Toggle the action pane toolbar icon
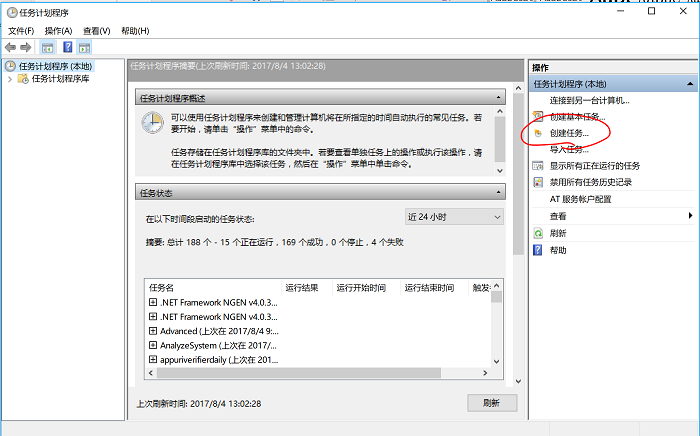This screenshot has width=700, height=436. (85, 47)
